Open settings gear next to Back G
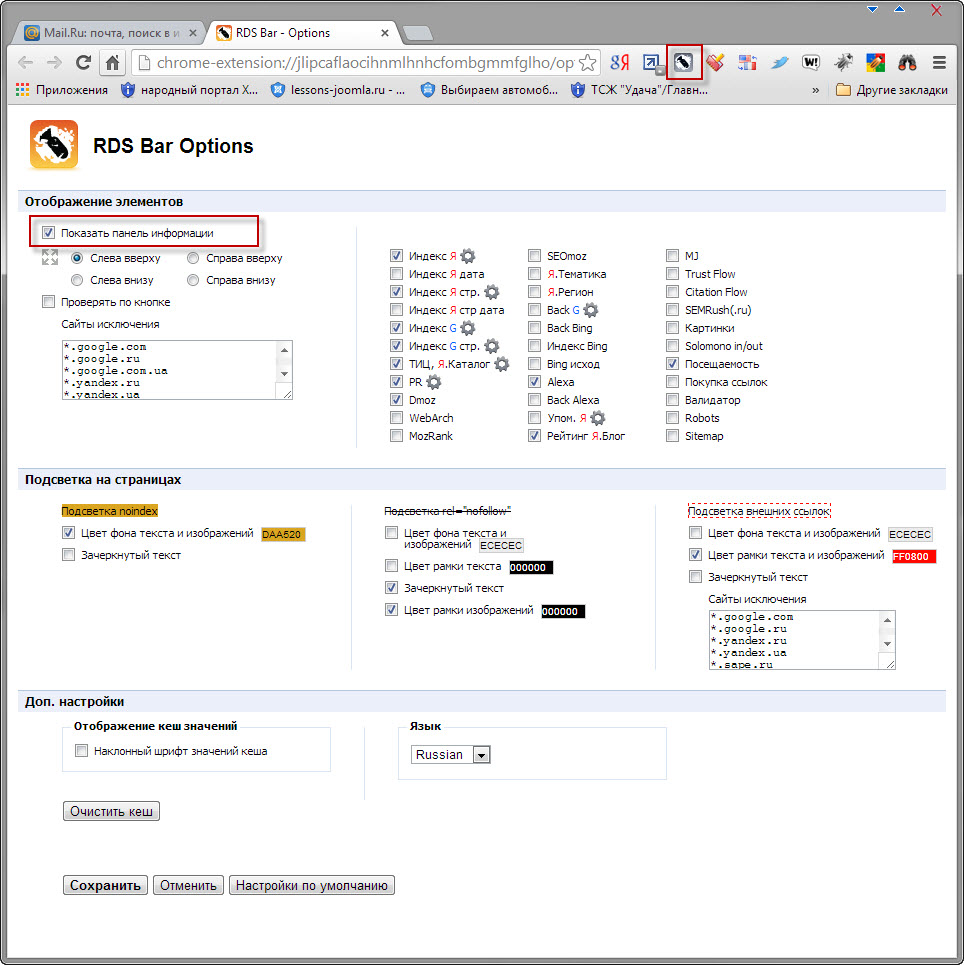This screenshot has width=964, height=965. coord(590,310)
